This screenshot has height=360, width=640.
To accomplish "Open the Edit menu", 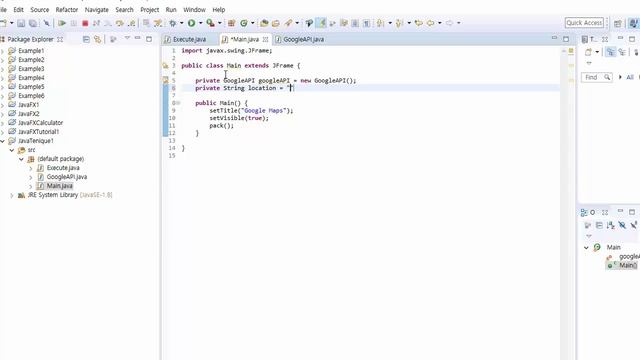I will [x=18, y=9].
